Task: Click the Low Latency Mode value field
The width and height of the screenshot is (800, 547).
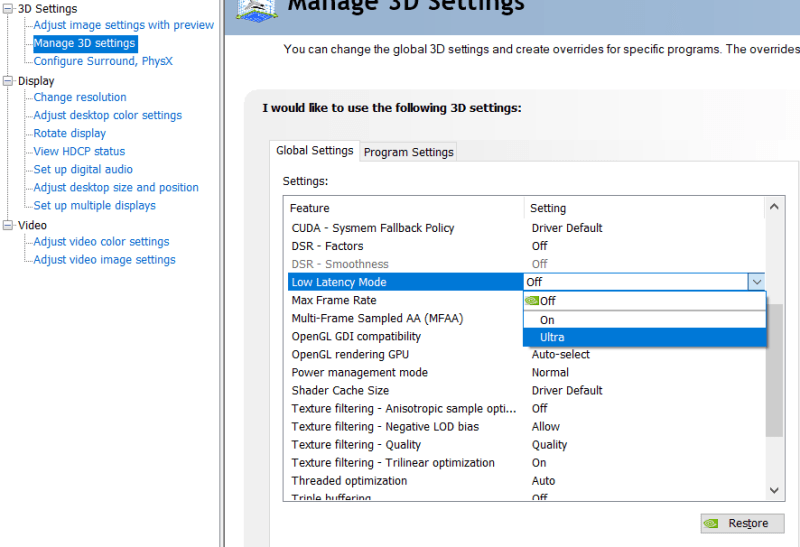Action: point(636,282)
